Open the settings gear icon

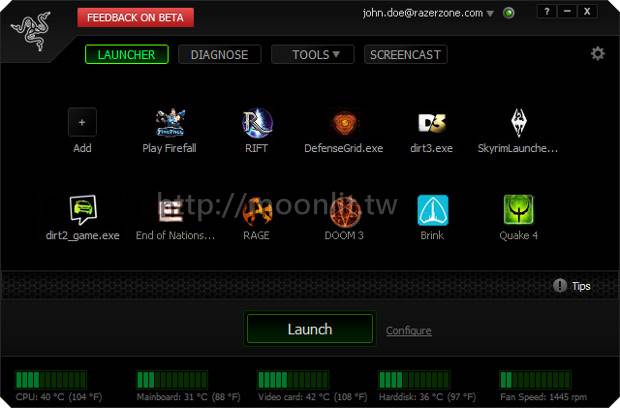coord(597,54)
